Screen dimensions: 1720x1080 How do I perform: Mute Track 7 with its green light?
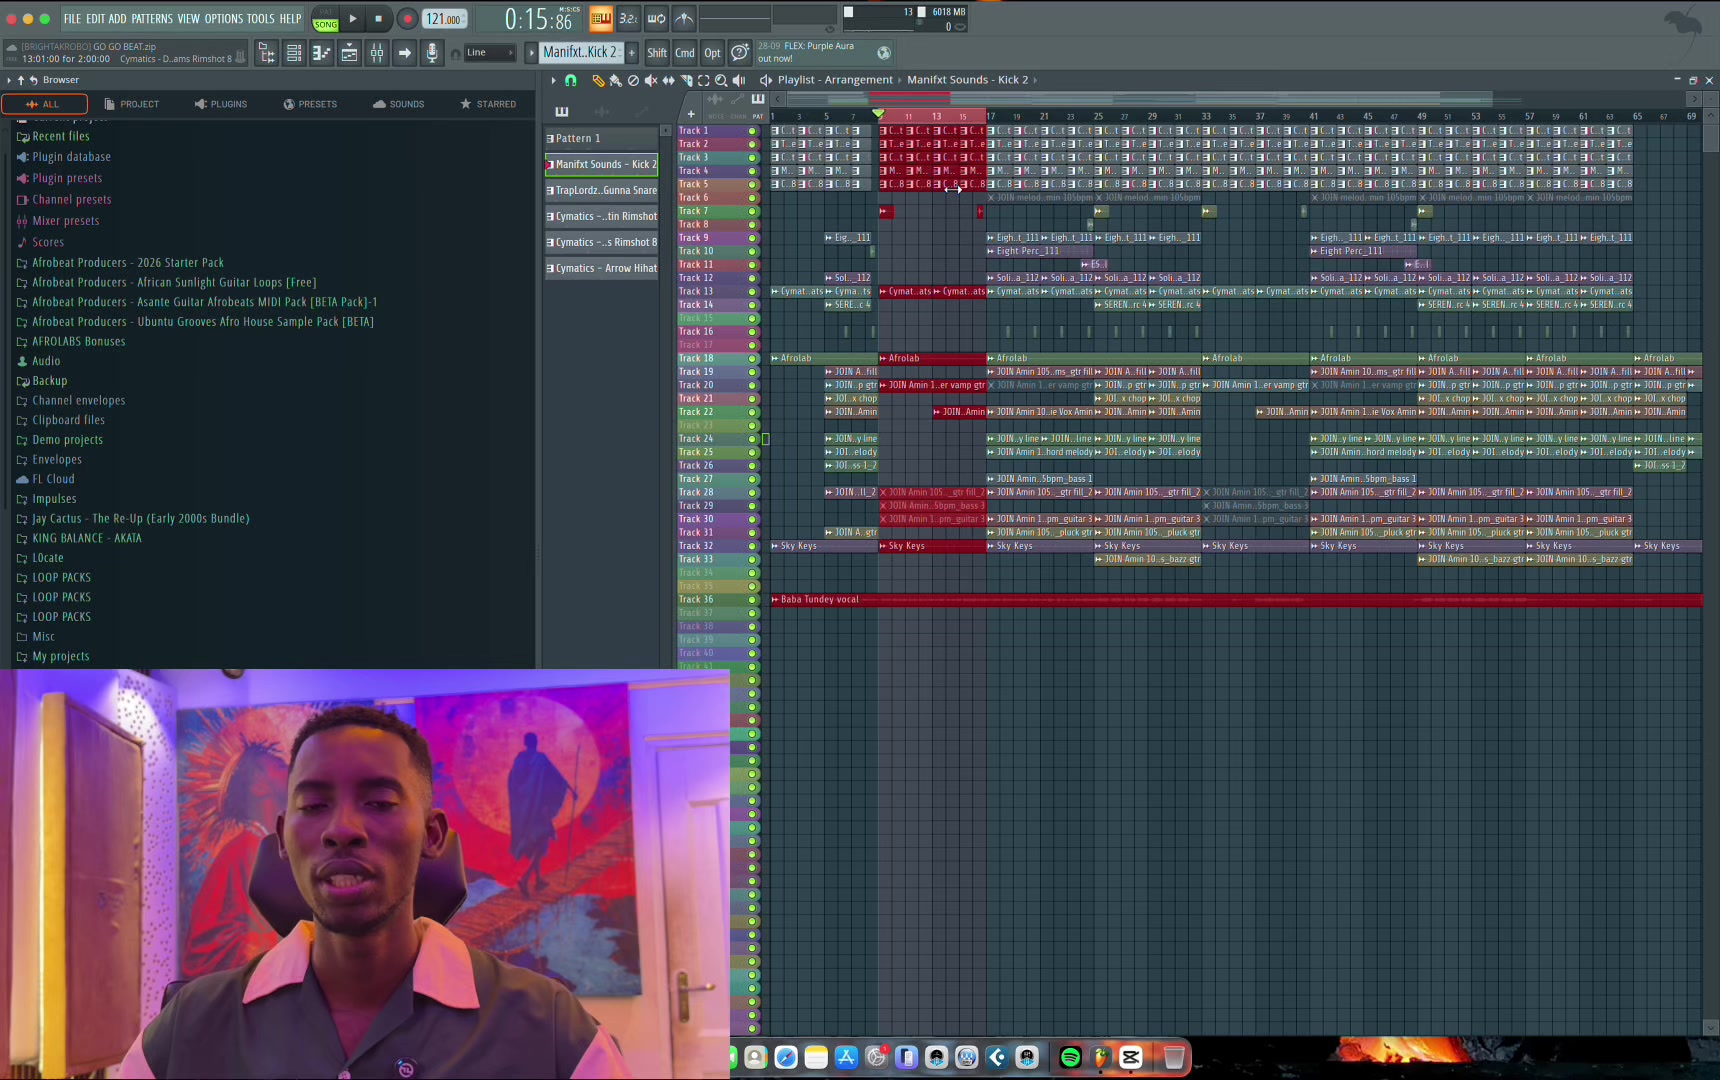point(752,211)
